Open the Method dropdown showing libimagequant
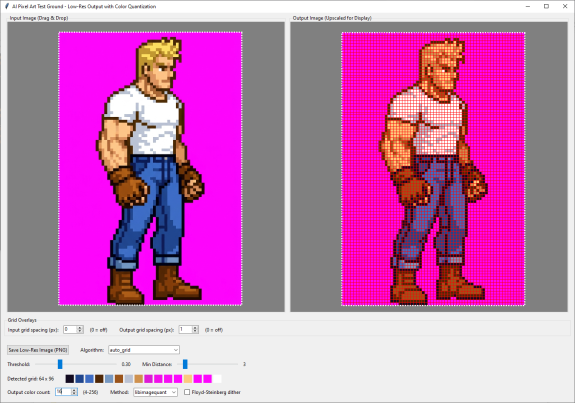575x403 pixels. pyautogui.click(x=155, y=392)
